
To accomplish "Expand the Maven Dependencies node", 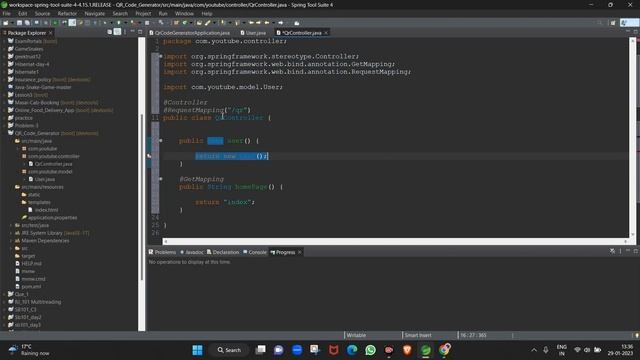I will pos(11,241).
